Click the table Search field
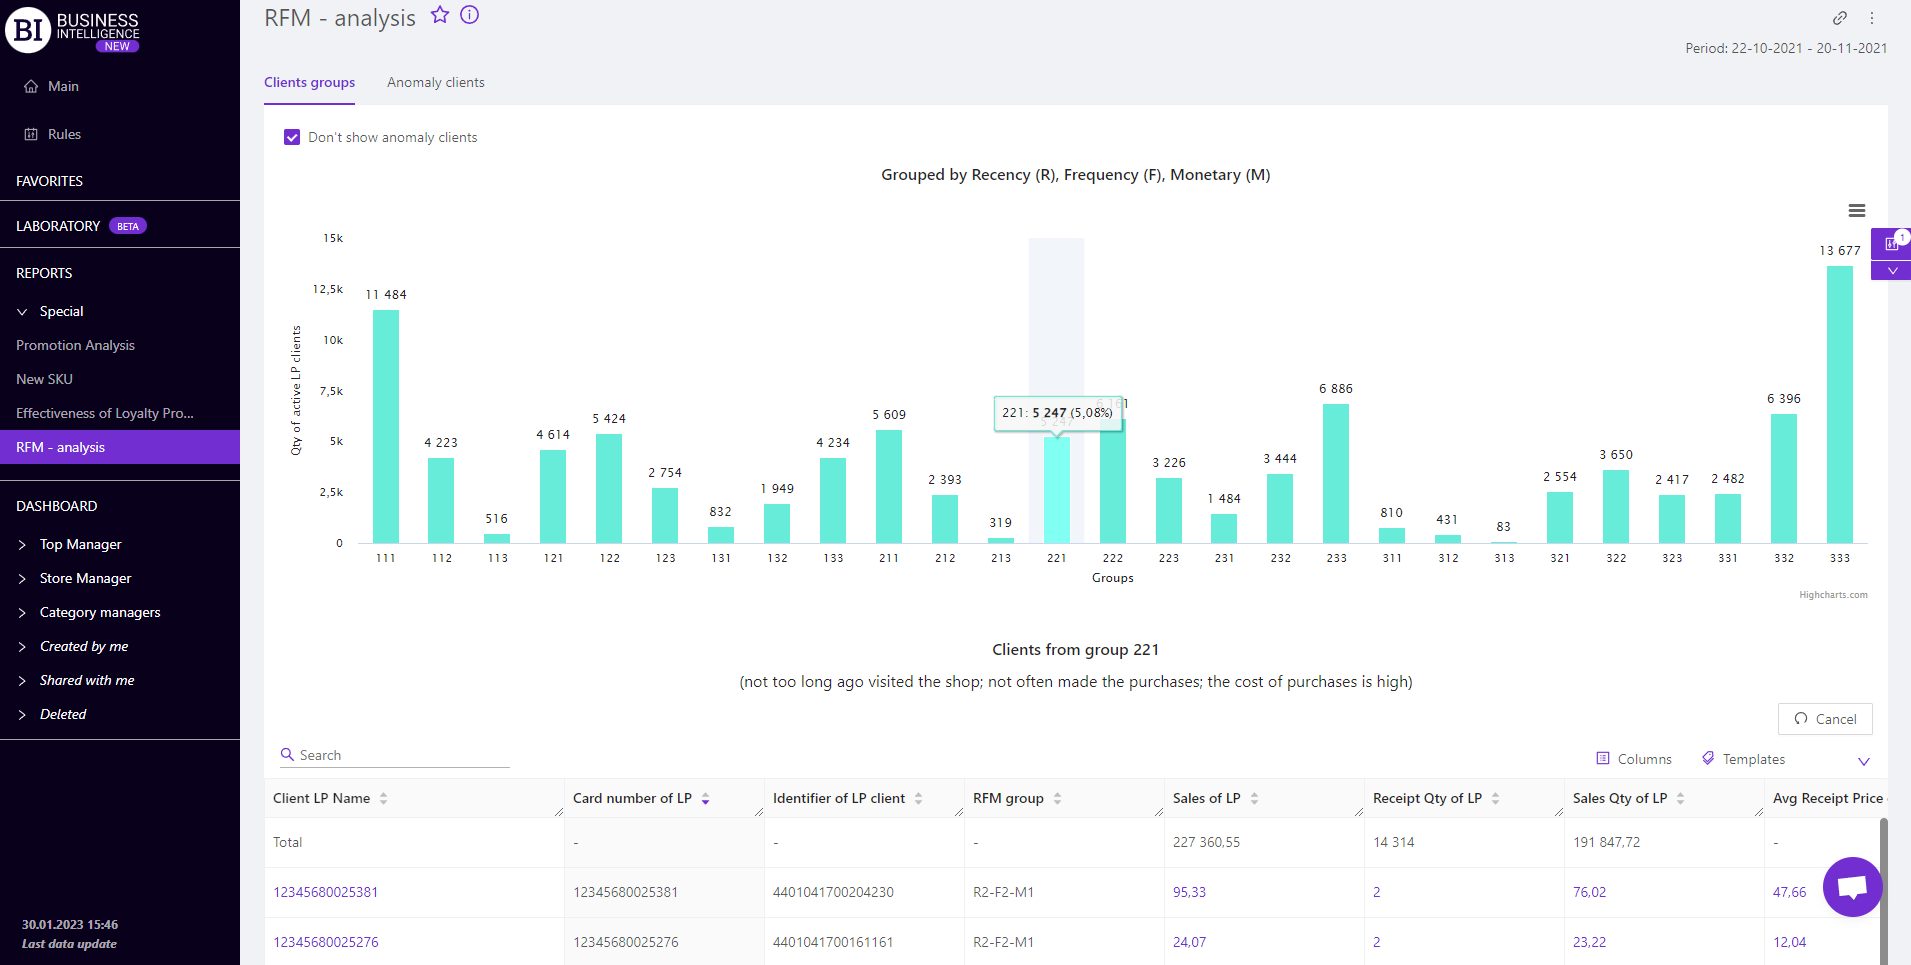Image resolution: width=1911 pixels, height=965 pixels. (400, 756)
